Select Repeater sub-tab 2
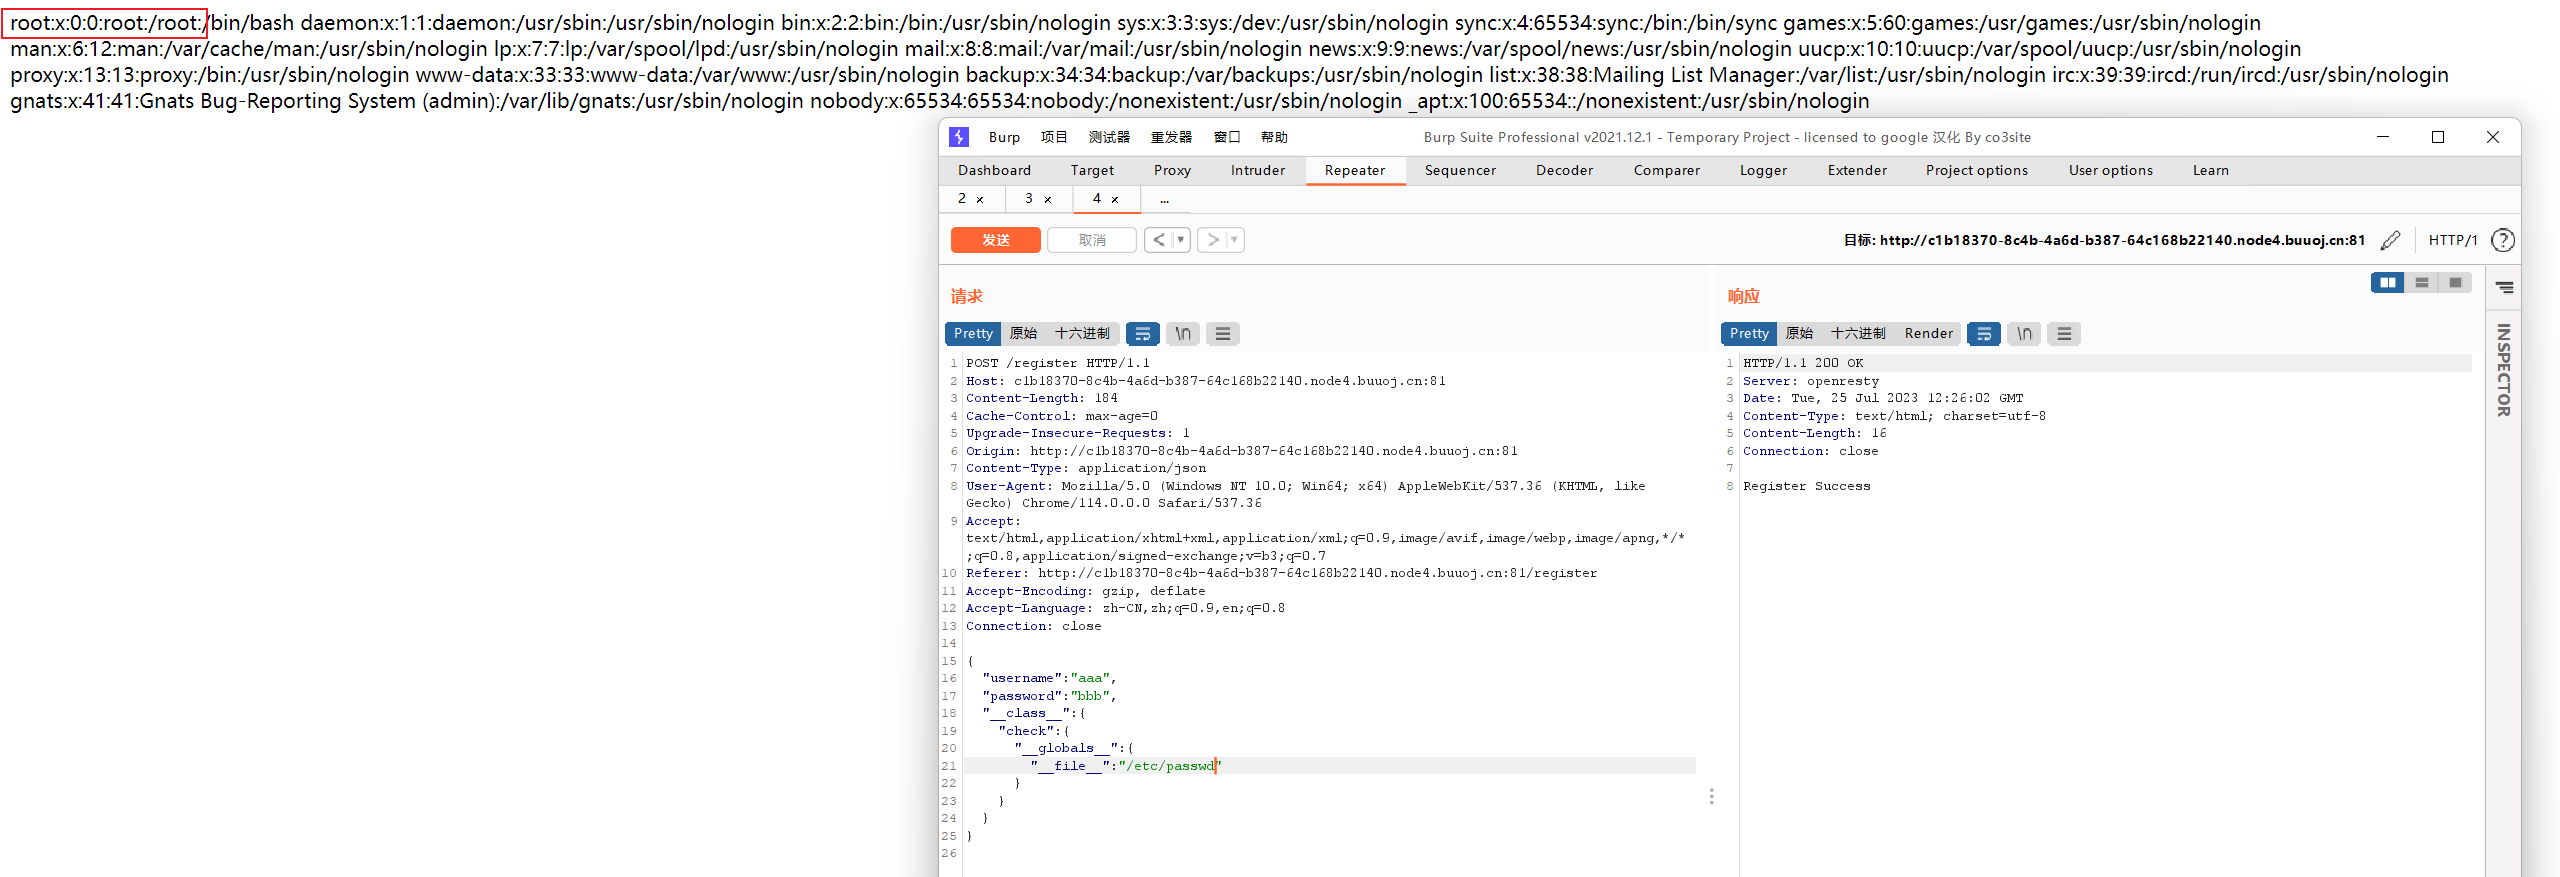 (962, 199)
